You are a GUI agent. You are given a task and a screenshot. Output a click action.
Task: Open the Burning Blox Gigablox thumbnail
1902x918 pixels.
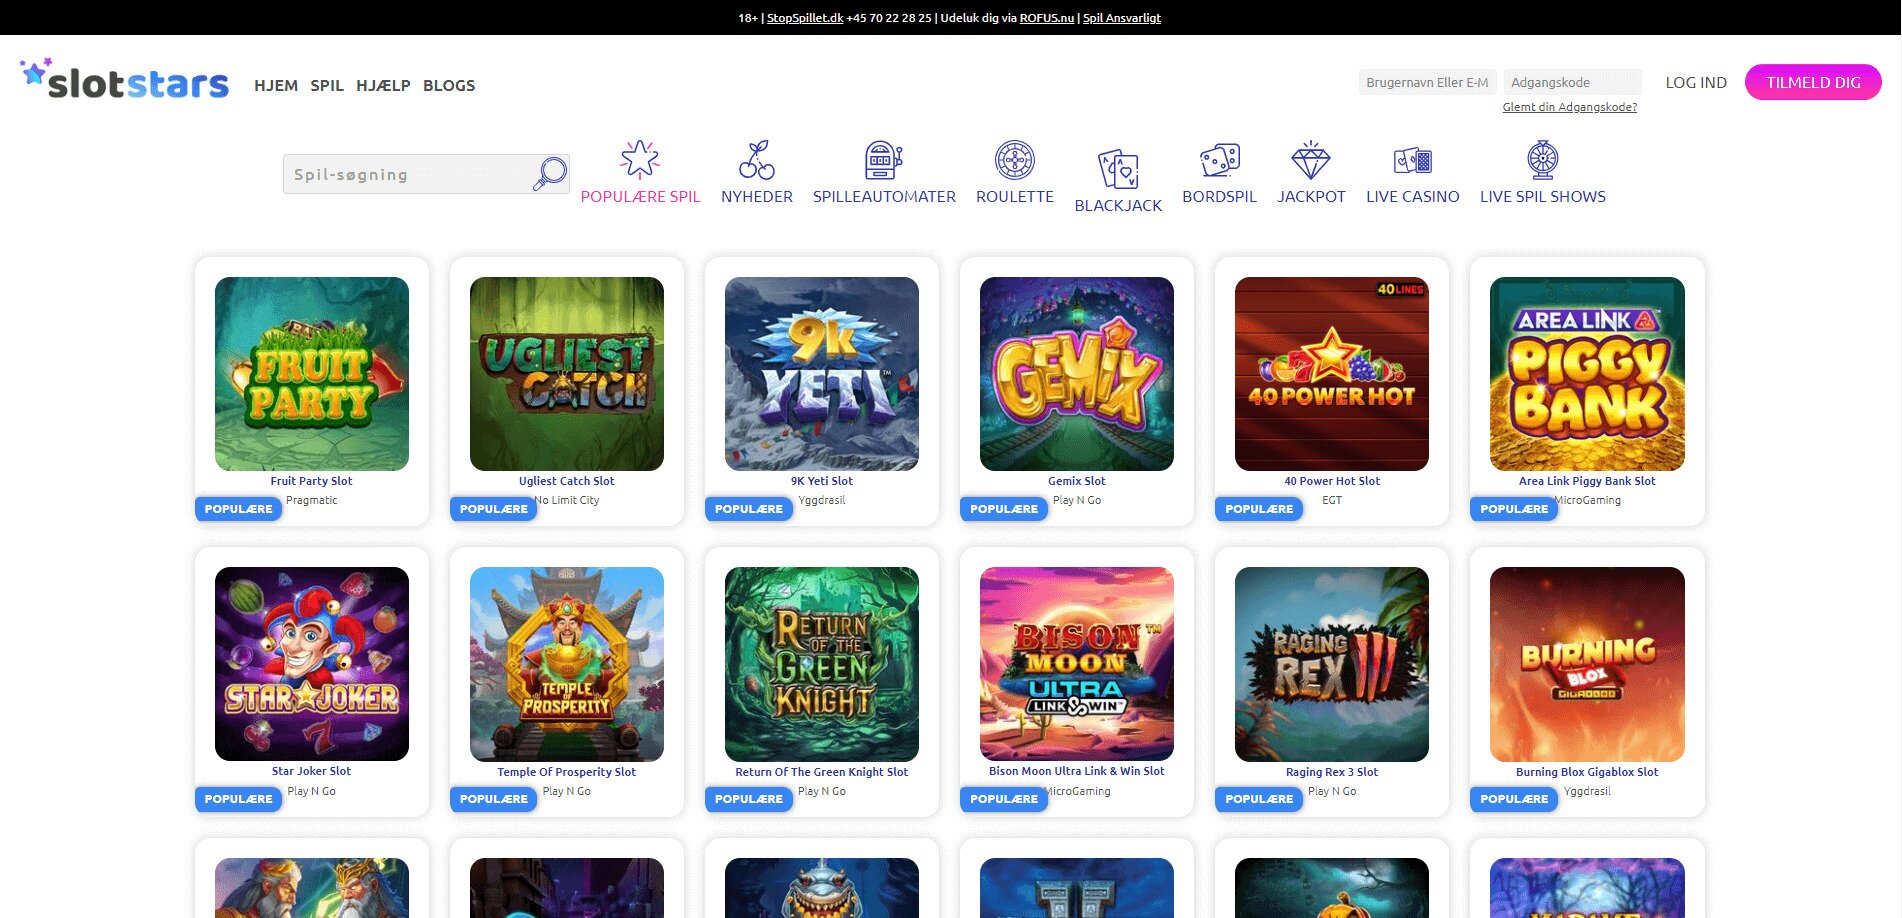1587,664
